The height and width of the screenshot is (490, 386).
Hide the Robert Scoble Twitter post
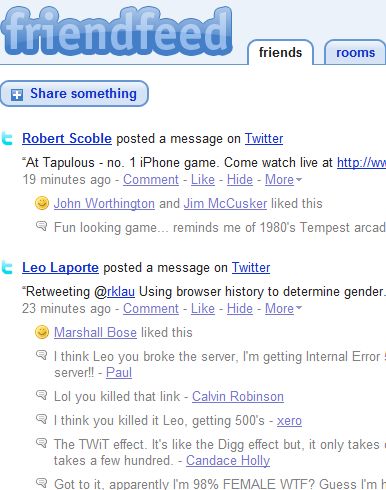(240, 180)
